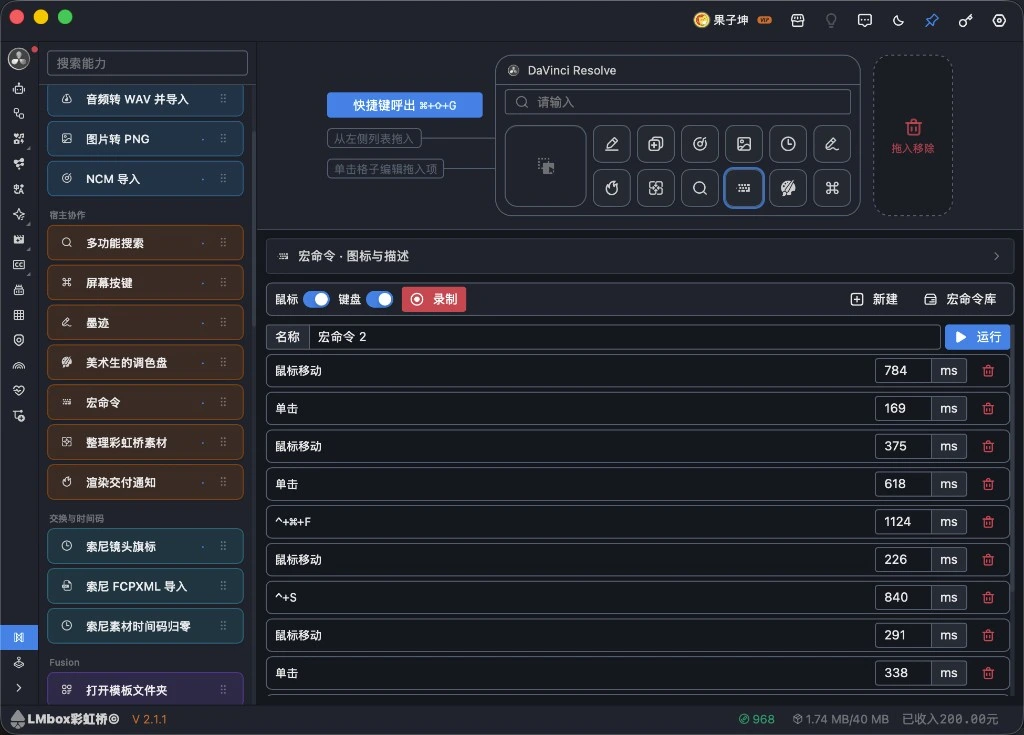Select the ink pen cell in the top row

832,144
